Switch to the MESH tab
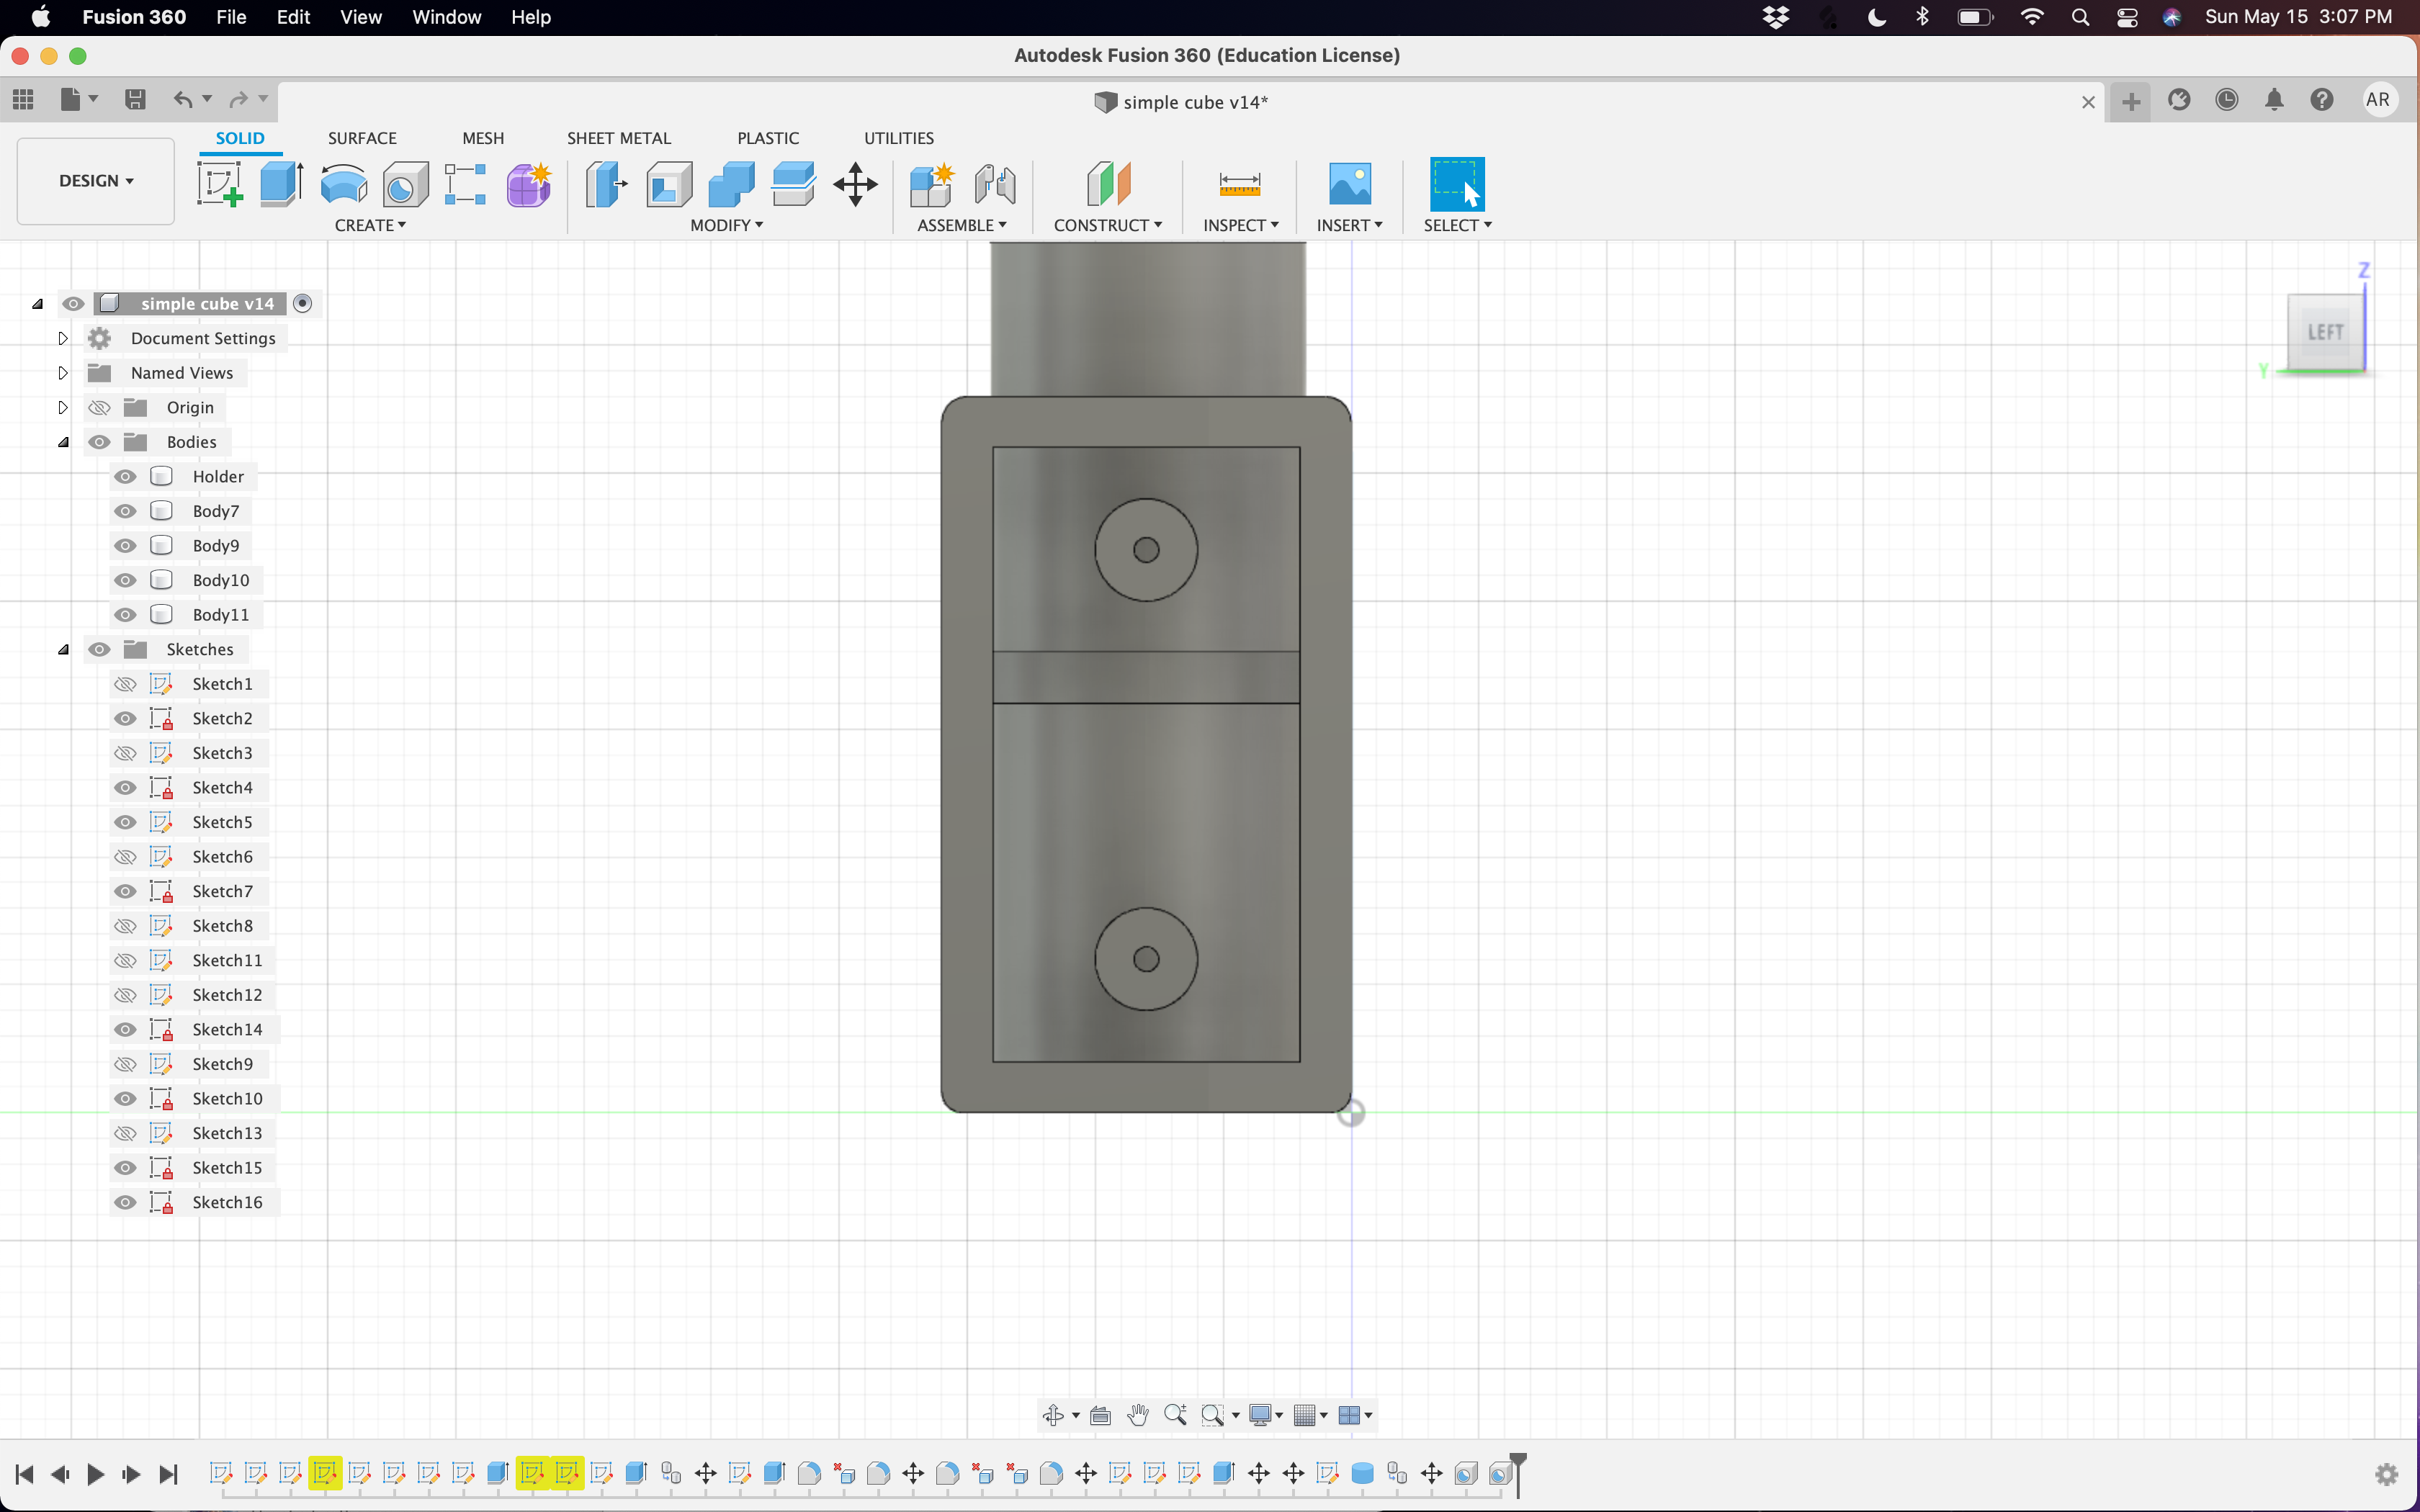 [x=483, y=138]
